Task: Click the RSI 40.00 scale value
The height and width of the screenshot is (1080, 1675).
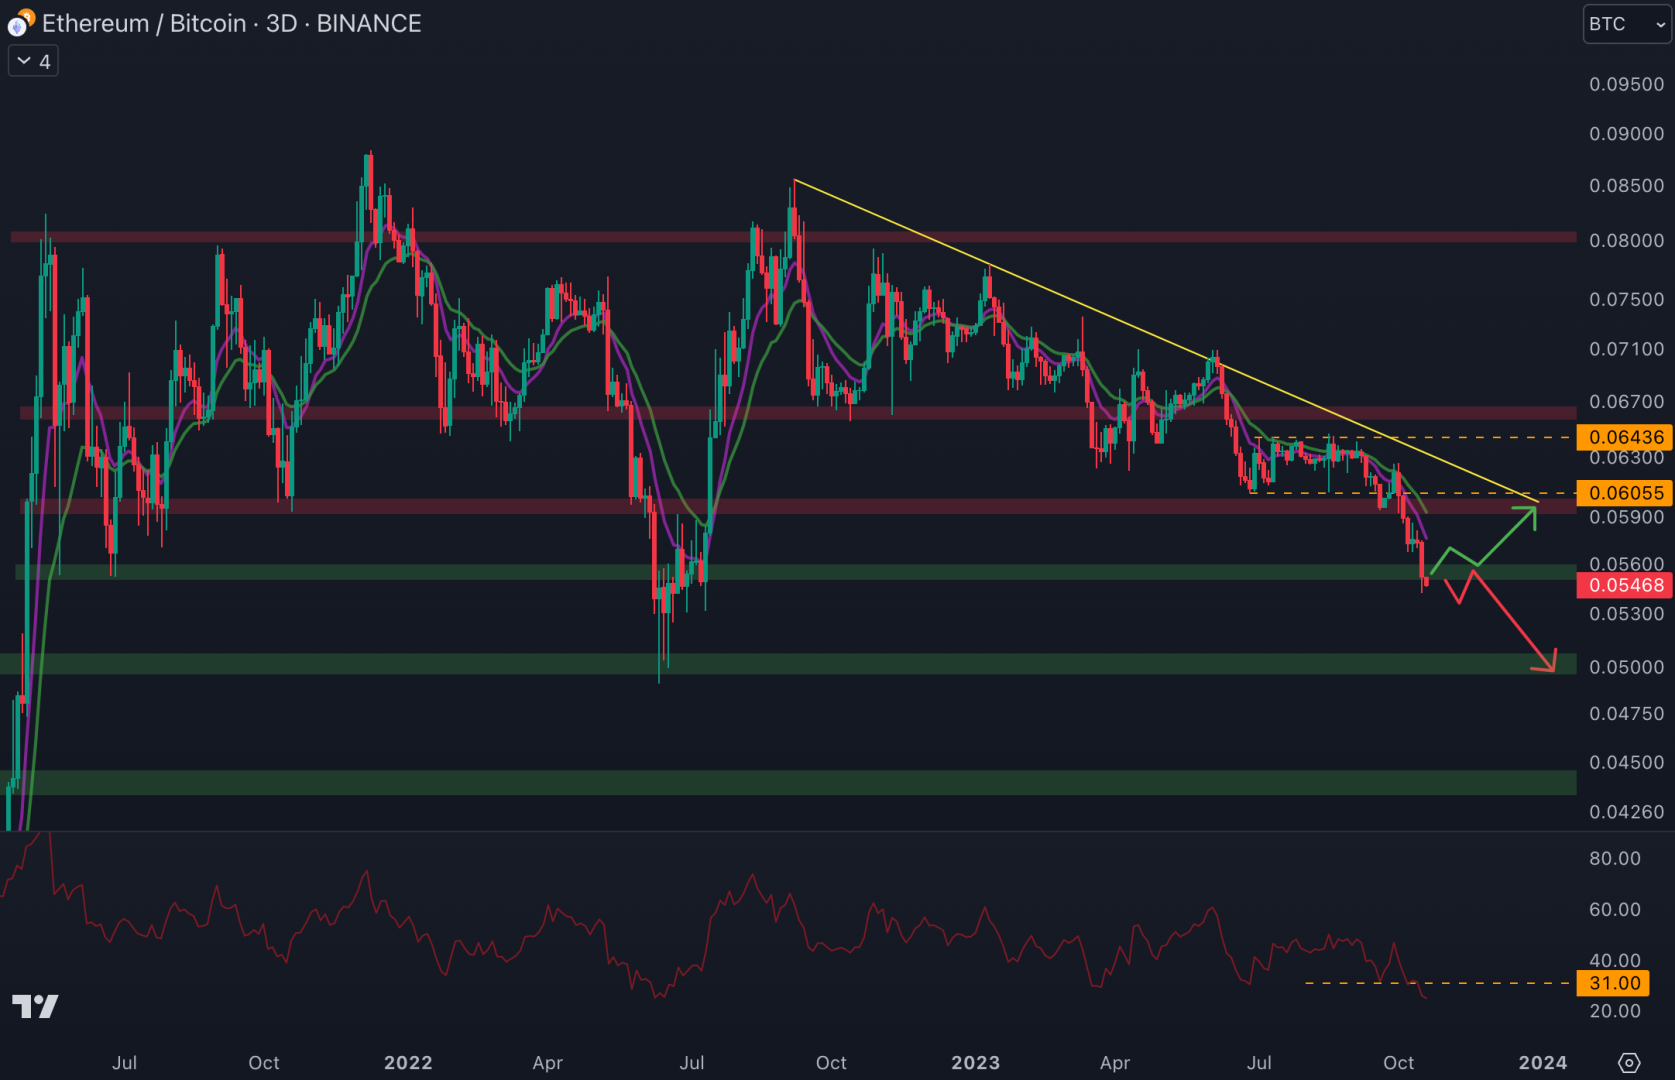Action: click(x=1615, y=961)
